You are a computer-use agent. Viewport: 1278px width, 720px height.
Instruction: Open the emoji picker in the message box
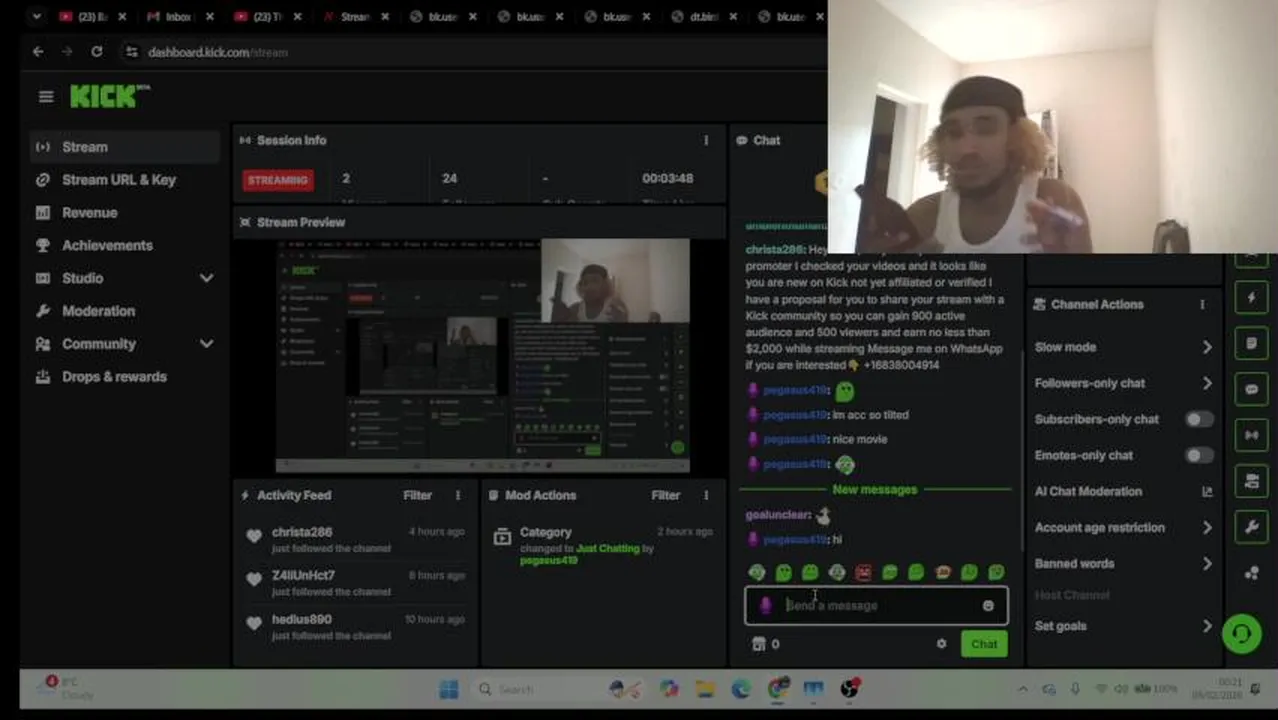988,606
